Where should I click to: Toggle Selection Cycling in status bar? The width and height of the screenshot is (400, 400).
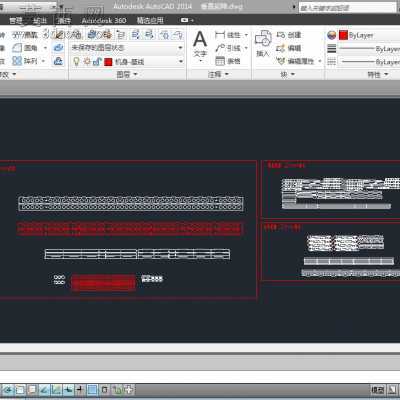tap(117, 389)
